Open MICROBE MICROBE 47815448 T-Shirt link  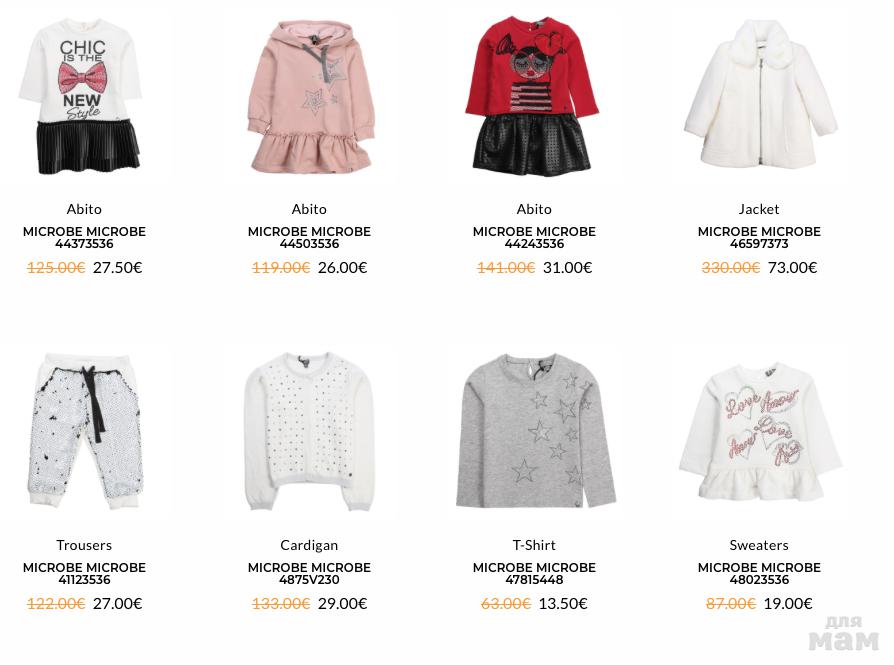[x=534, y=573]
